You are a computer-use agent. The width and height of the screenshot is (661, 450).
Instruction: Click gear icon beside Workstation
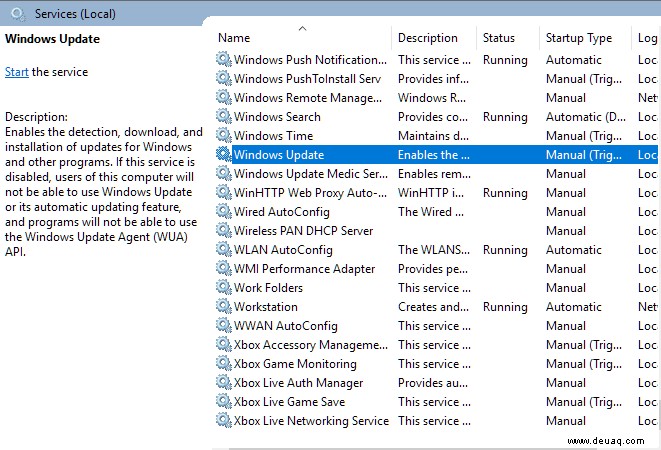tap(224, 306)
